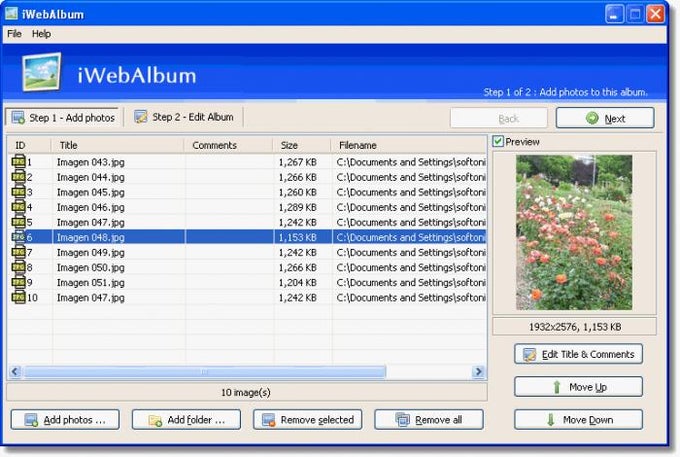Select the Imagen 046.jpg title
The image size is (680, 457).
tap(91, 207)
